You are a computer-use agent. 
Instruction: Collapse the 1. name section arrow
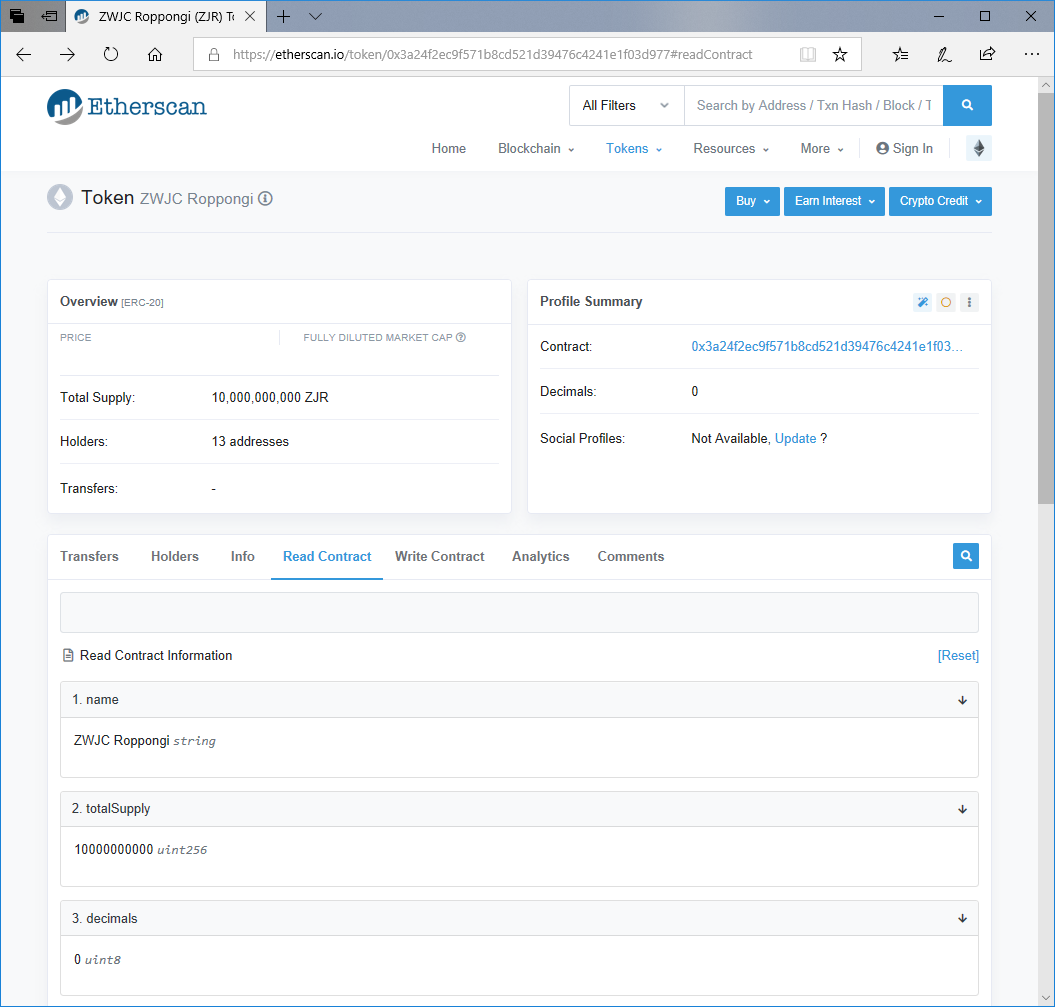962,700
